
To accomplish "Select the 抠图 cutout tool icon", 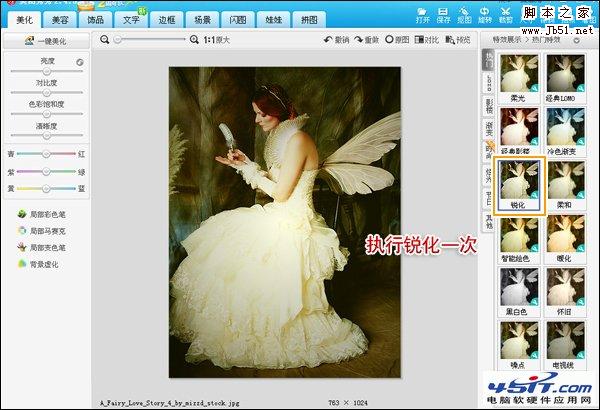I will (464, 15).
